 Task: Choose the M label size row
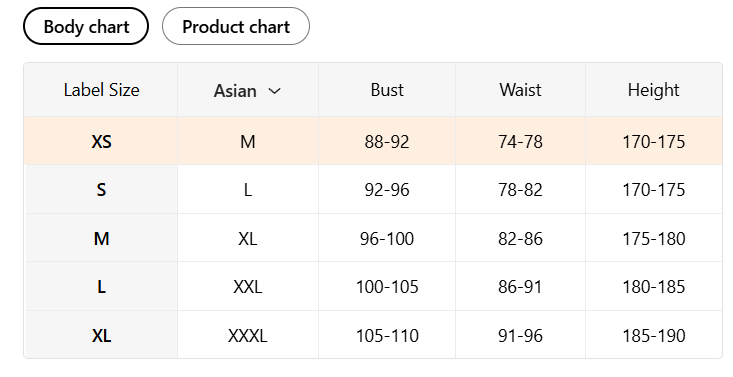click(101, 239)
